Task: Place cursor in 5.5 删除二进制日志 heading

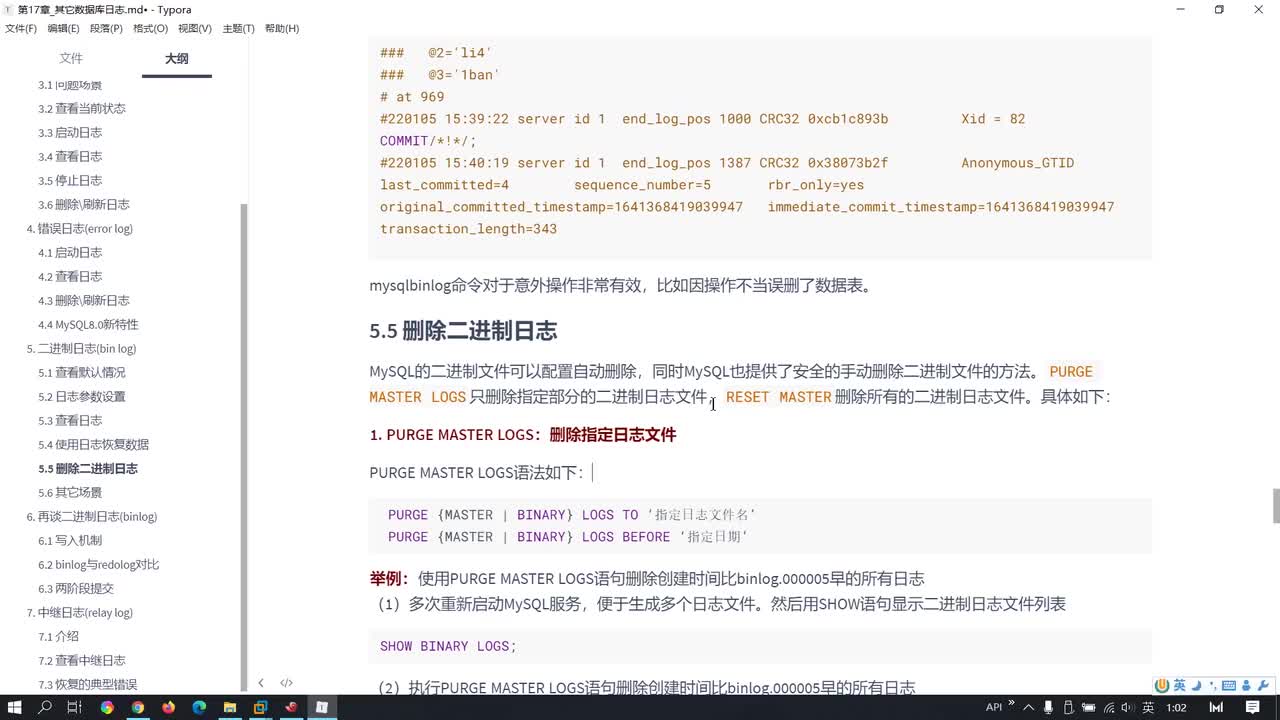Action: pyautogui.click(x=463, y=331)
